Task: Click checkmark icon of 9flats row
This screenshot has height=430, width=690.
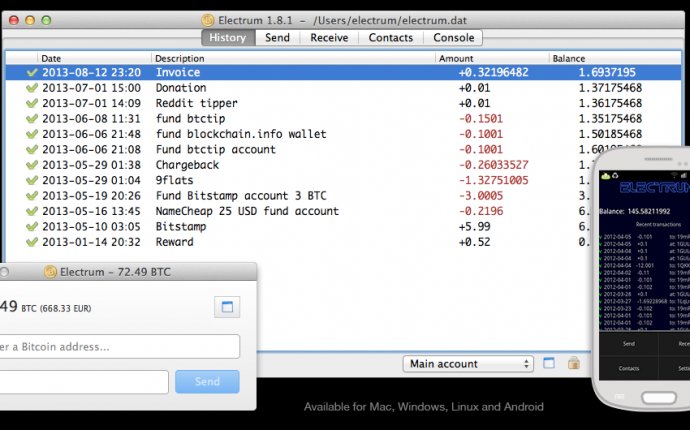Action: pos(32,180)
